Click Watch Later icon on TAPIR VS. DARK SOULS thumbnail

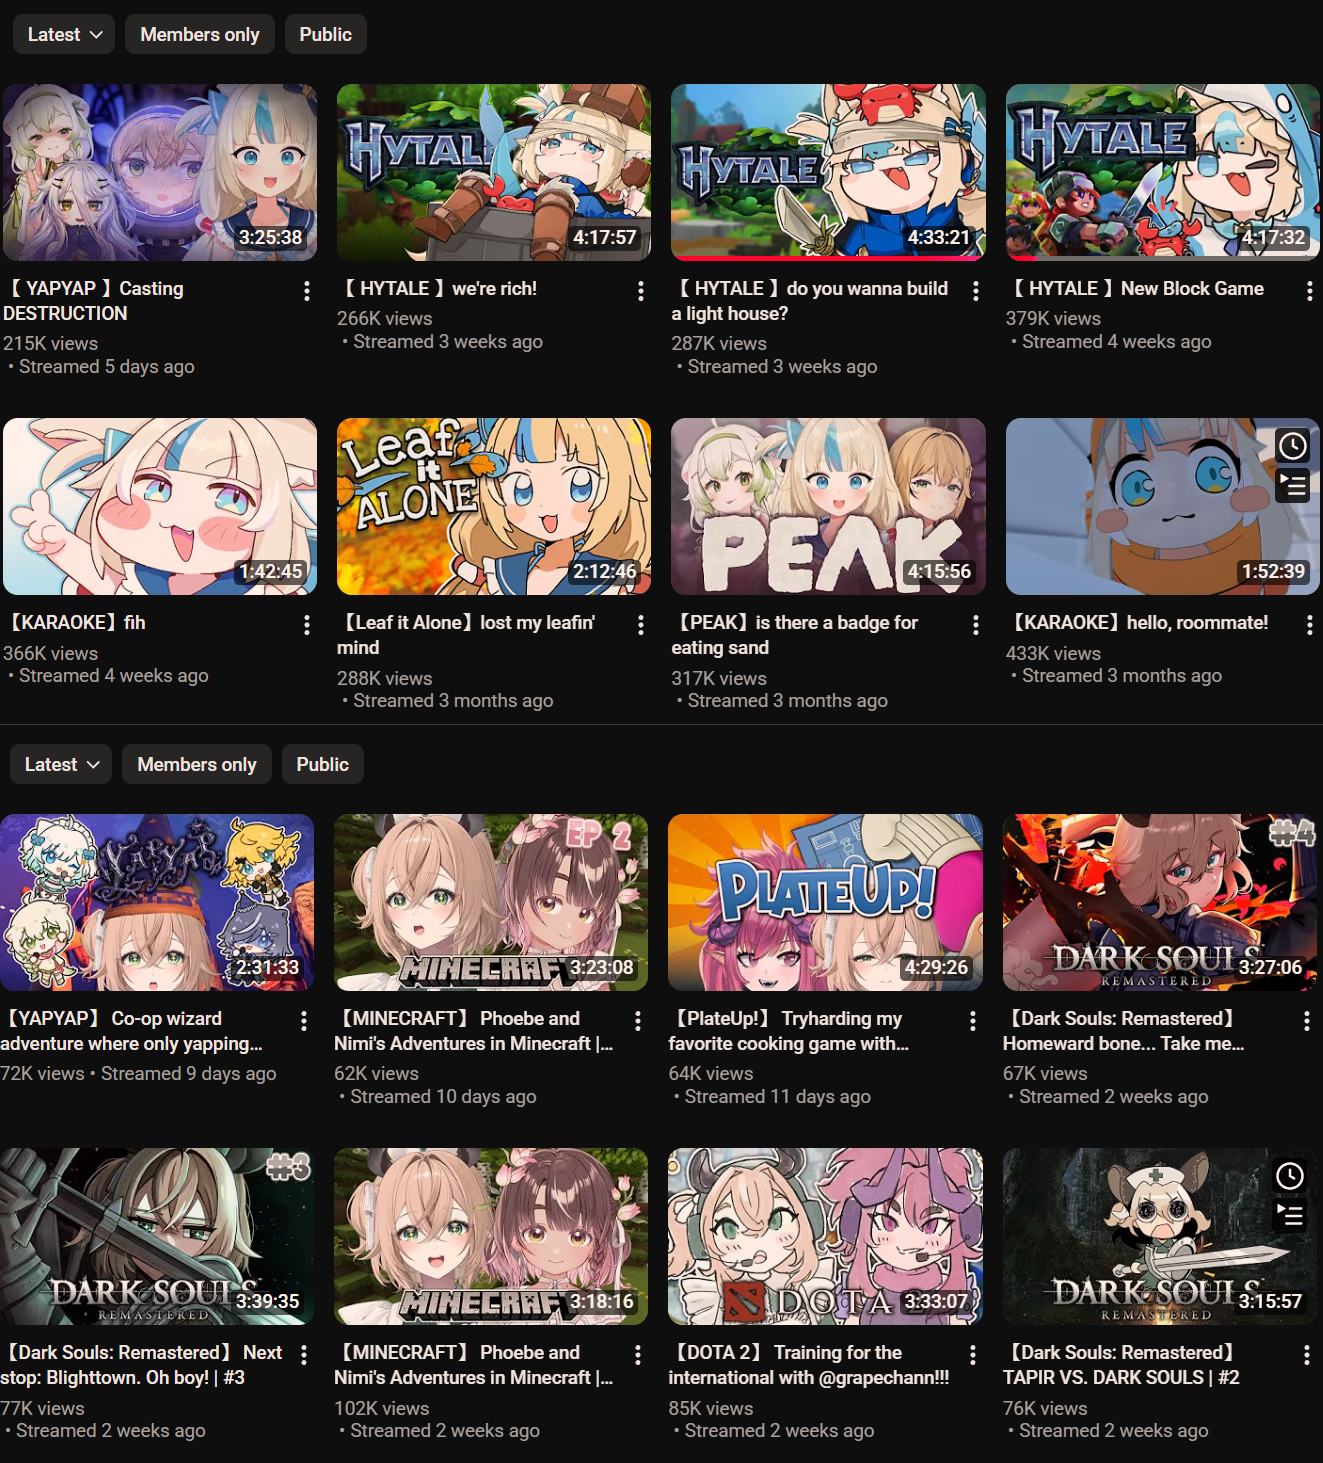click(x=1289, y=1176)
